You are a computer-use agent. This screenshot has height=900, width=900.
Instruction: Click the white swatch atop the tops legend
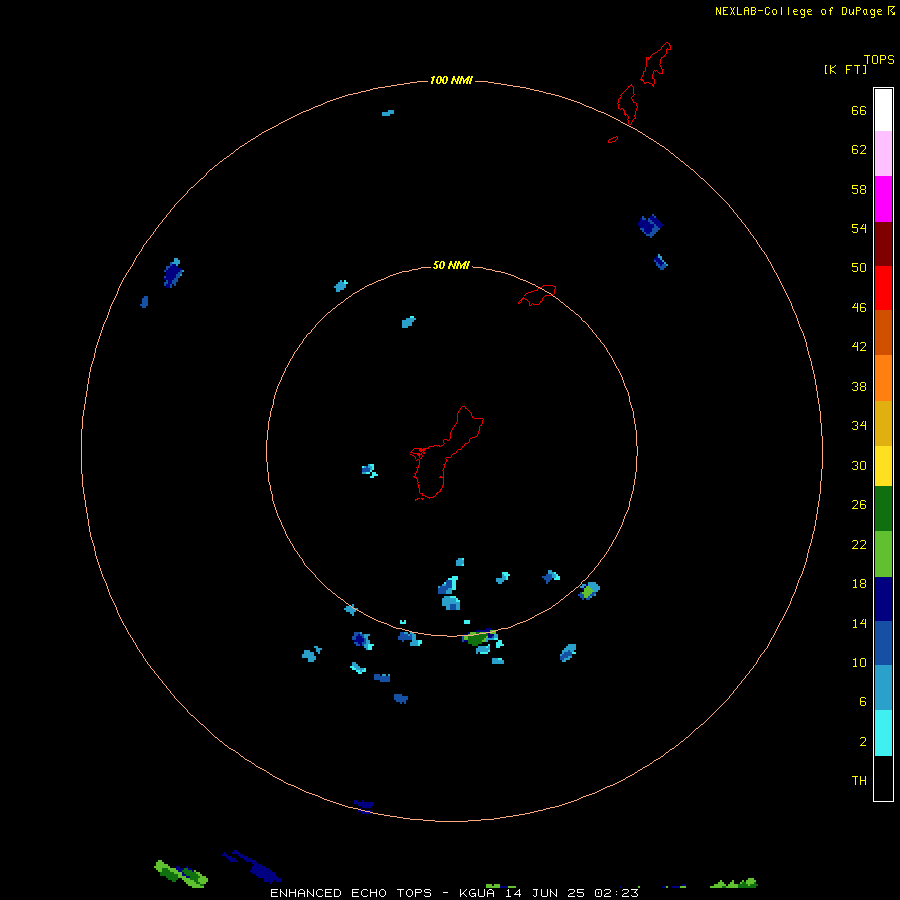click(883, 110)
